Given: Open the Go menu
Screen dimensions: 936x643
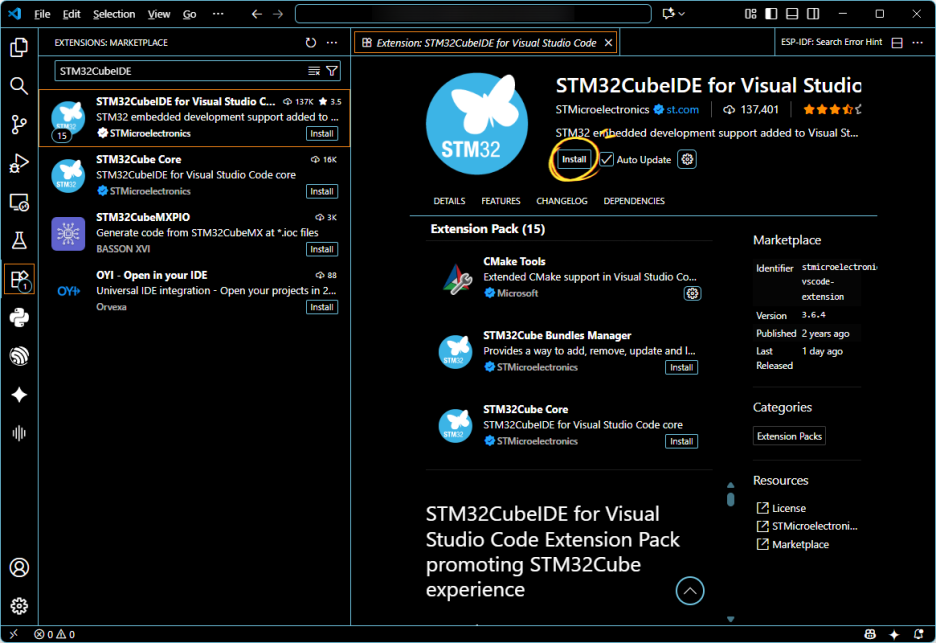Looking at the screenshot, I should click(189, 14).
